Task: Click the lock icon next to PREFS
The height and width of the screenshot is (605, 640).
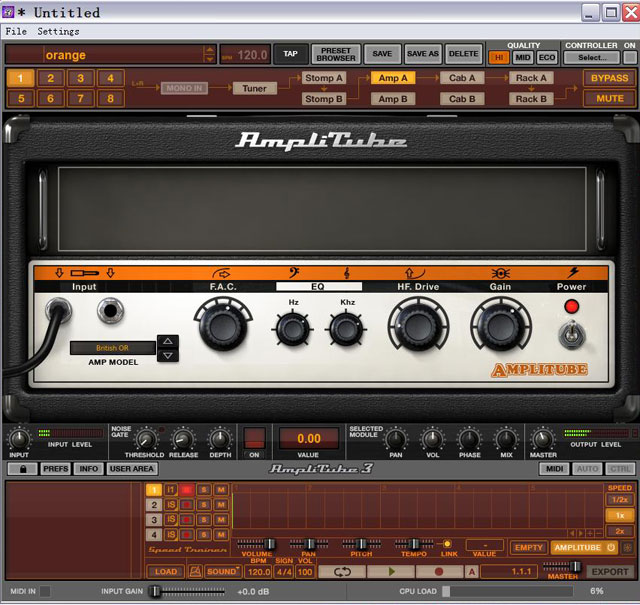Action: point(22,469)
